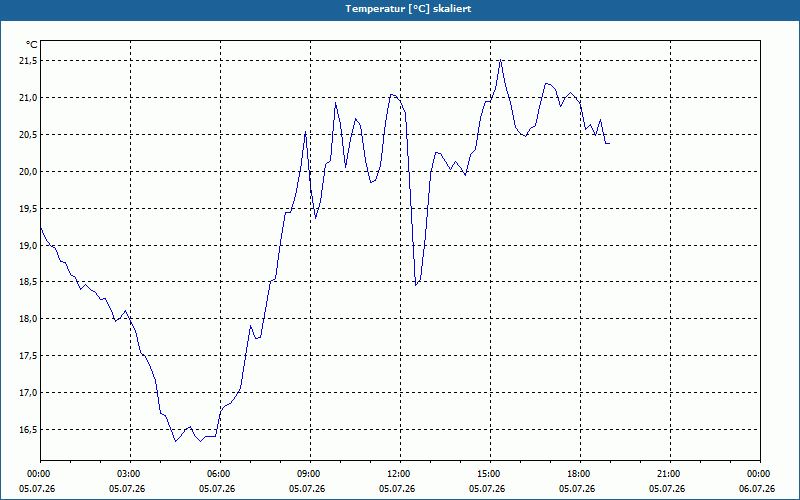Click the 09:00 time axis label
This screenshot has height=500, width=800.
pyautogui.click(x=310, y=474)
